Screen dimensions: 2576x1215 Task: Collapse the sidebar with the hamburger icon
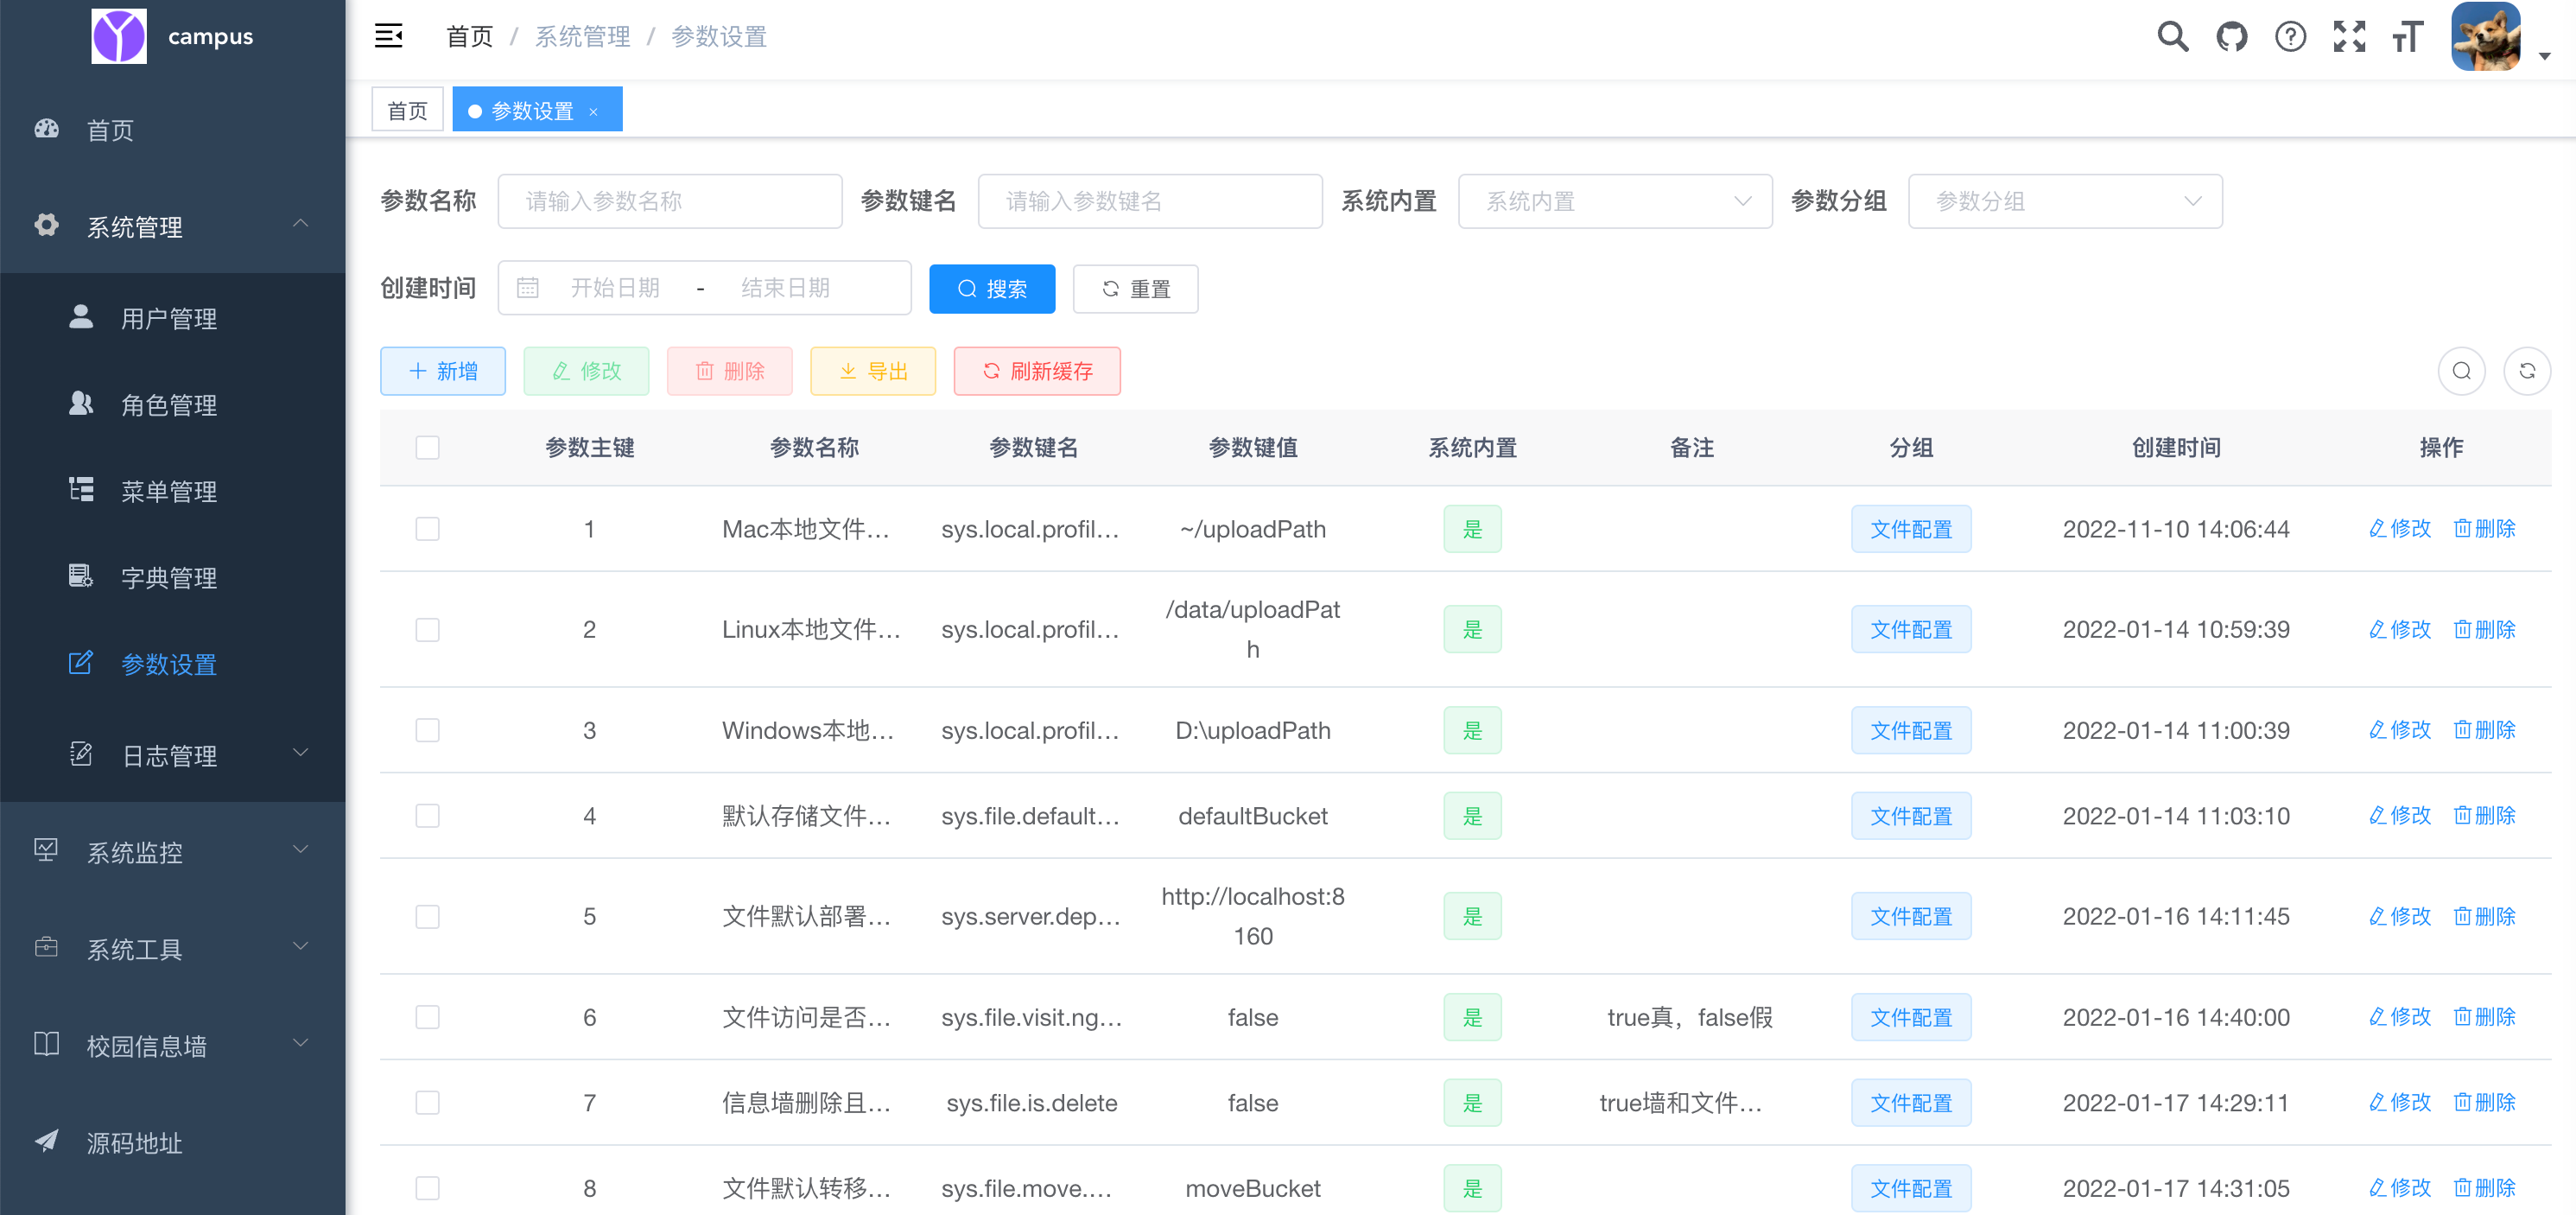[388, 36]
